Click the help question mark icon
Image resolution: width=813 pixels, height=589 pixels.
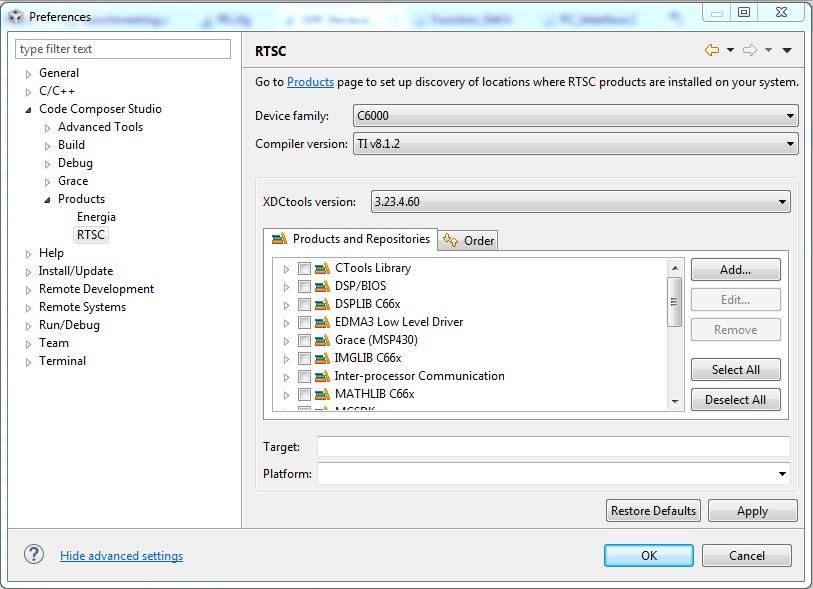point(34,555)
